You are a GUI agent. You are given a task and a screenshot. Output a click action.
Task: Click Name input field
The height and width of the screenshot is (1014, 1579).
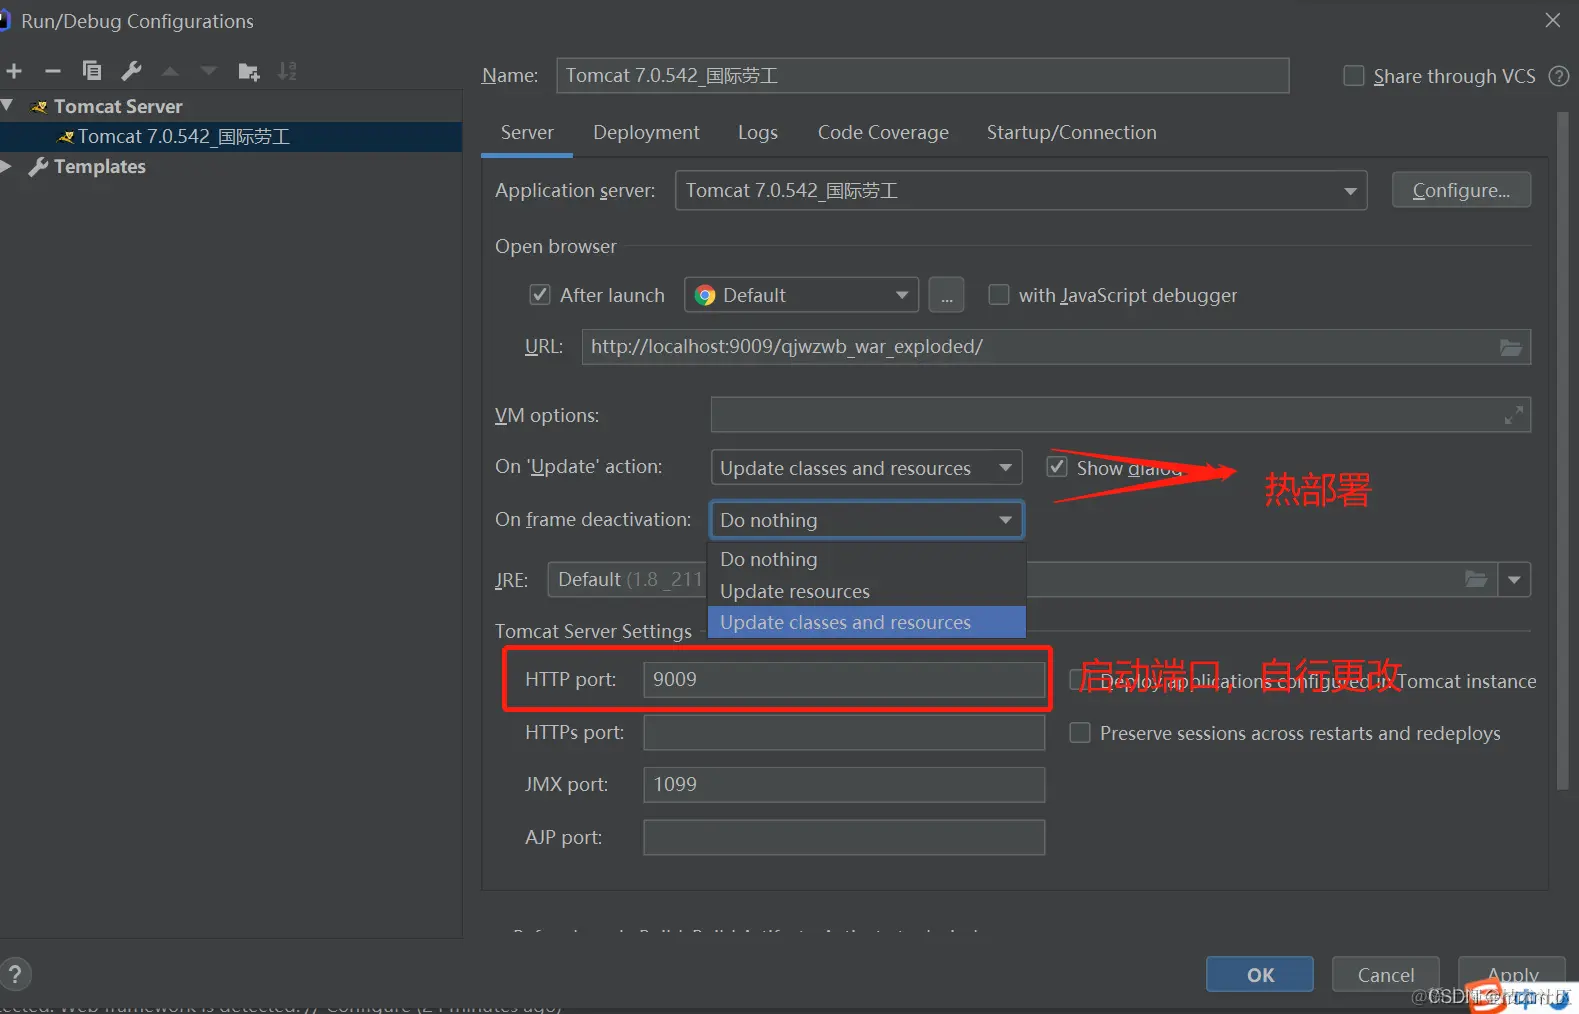coord(922,75)
